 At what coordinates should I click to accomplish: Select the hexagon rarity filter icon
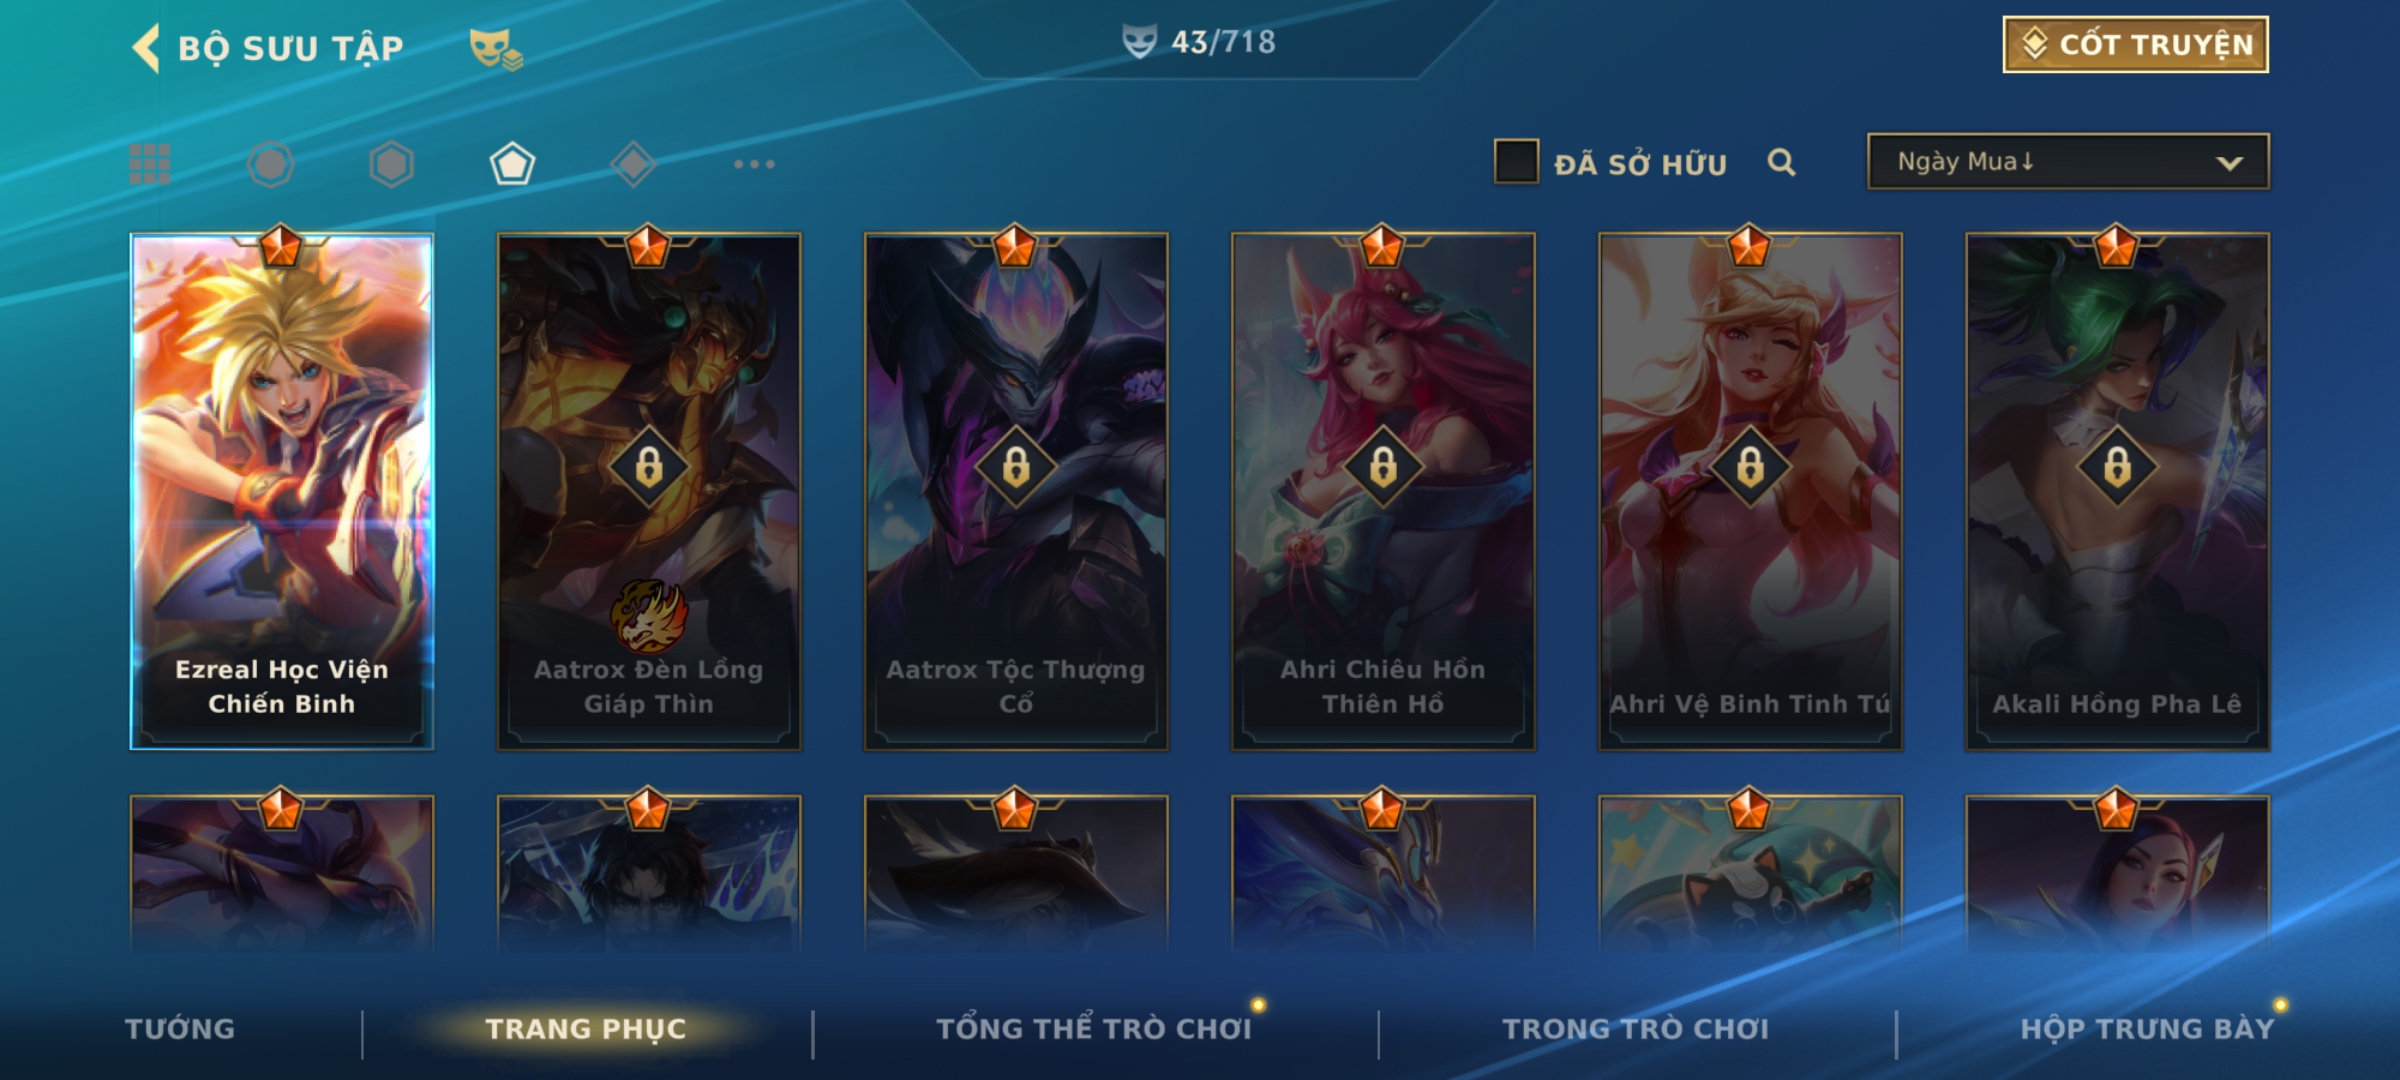(x=391, y=164)
